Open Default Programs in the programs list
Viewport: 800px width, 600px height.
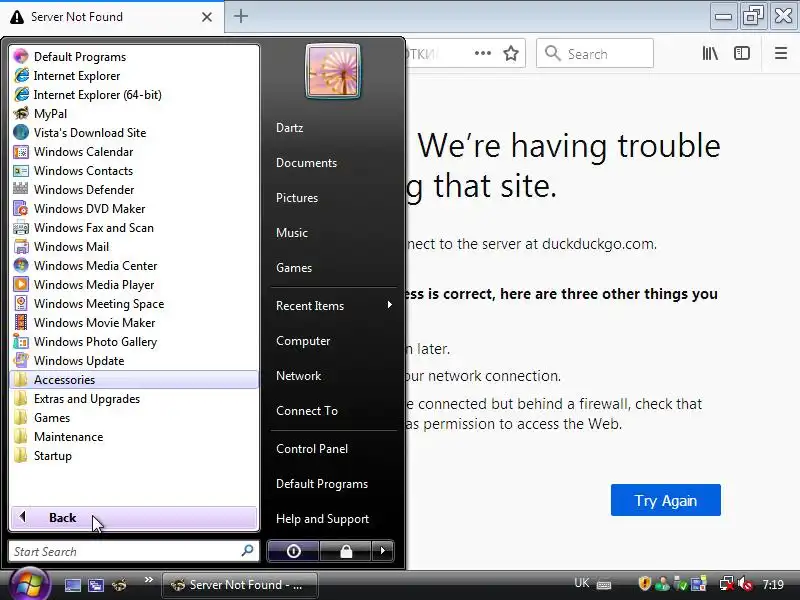[x=134, y=57]
